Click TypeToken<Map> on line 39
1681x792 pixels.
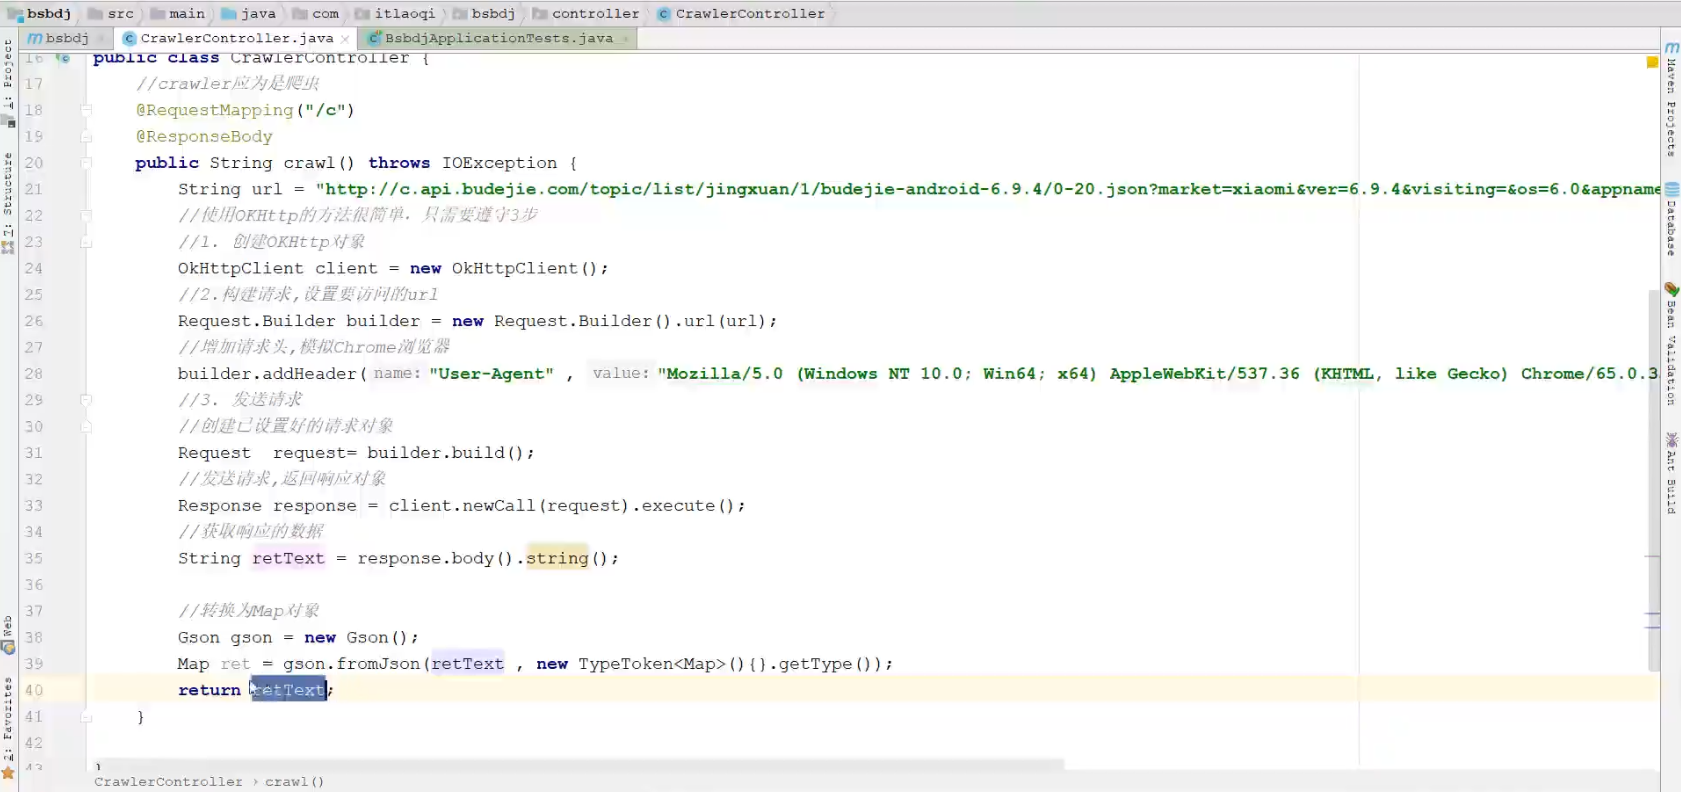(x=652, y=664)
